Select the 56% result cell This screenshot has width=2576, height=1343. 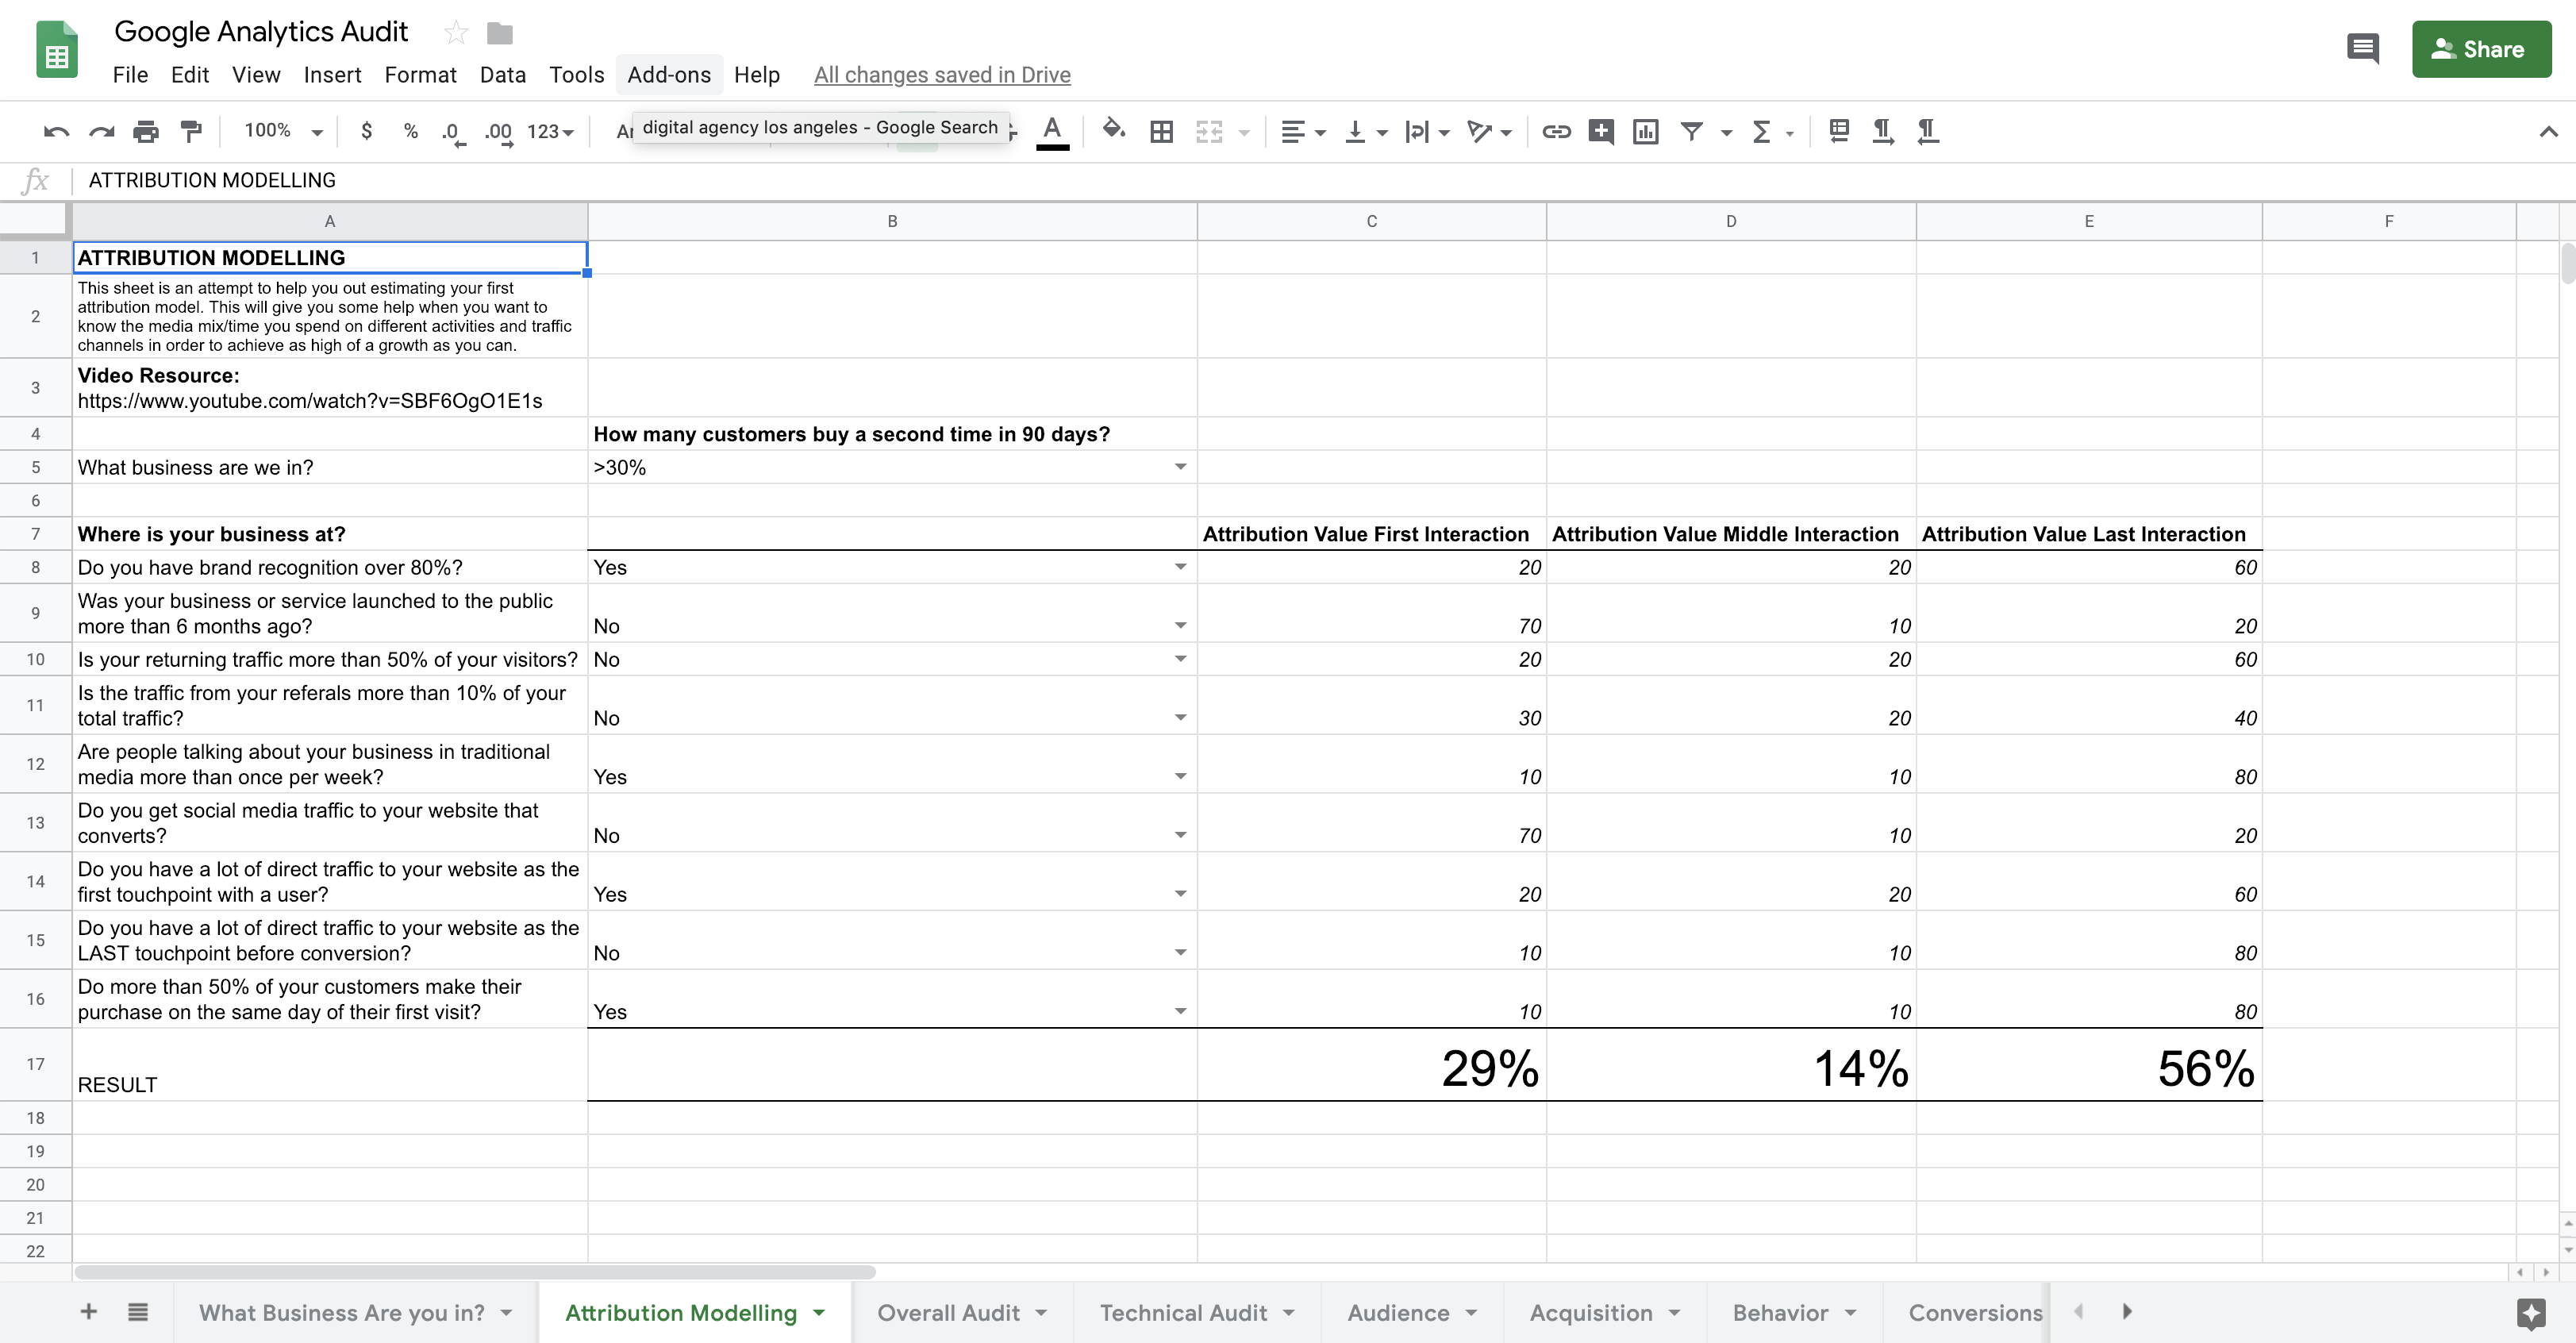point(2089,1065)
